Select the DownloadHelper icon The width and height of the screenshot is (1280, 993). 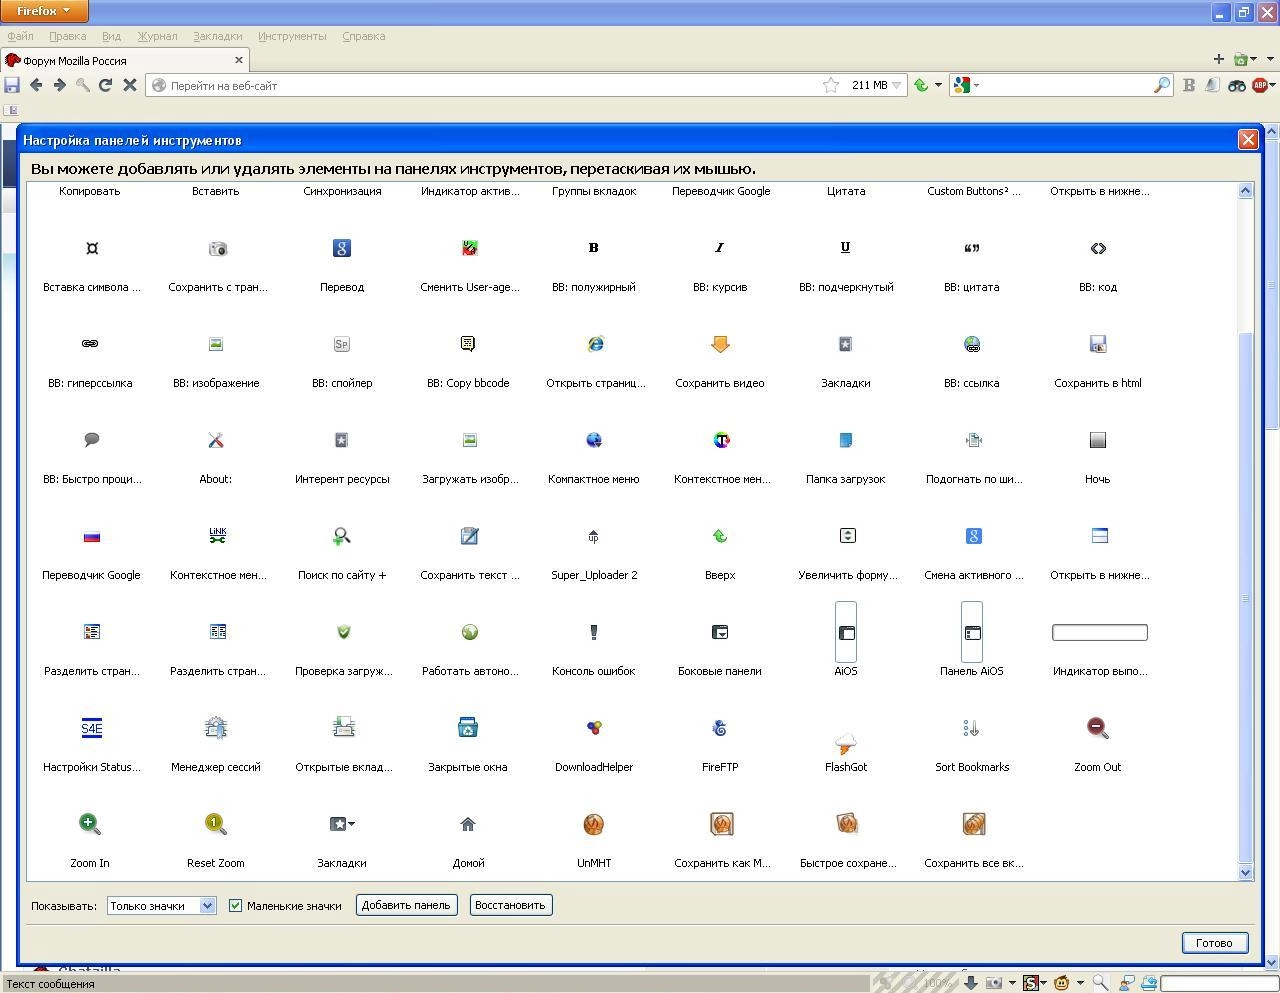pos(593,728)
